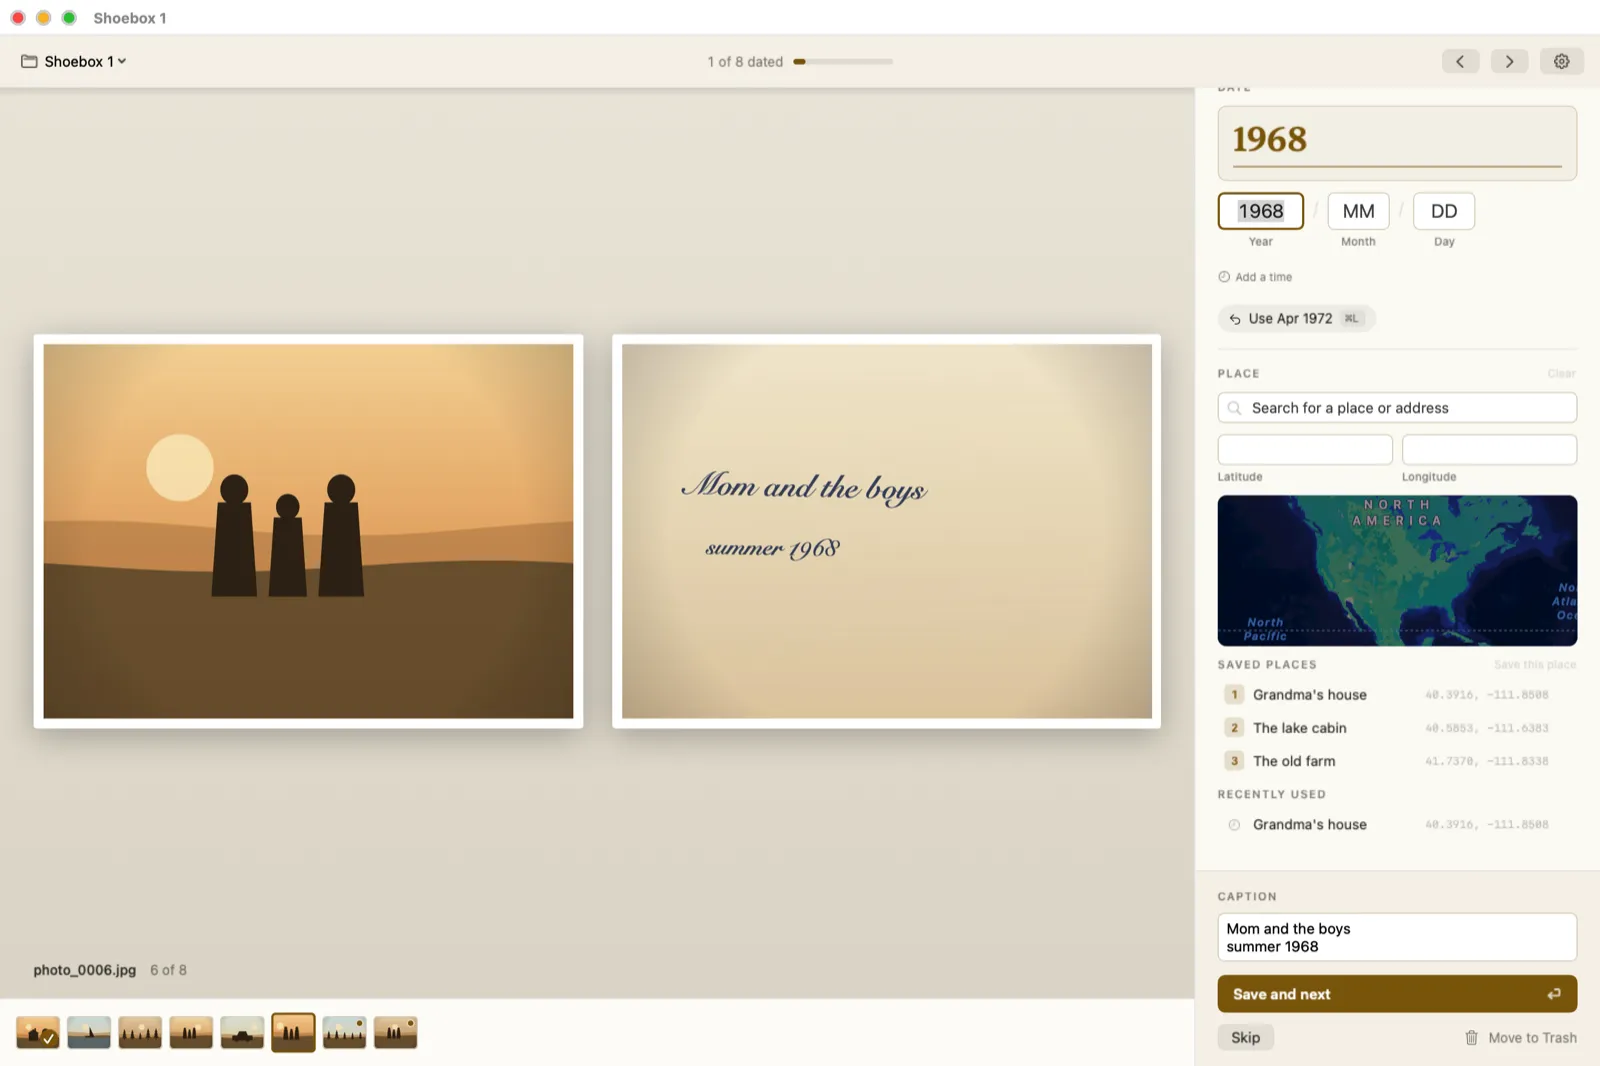
Task: Click number 3 badge beside The old farm
Action: [1234, 761]
